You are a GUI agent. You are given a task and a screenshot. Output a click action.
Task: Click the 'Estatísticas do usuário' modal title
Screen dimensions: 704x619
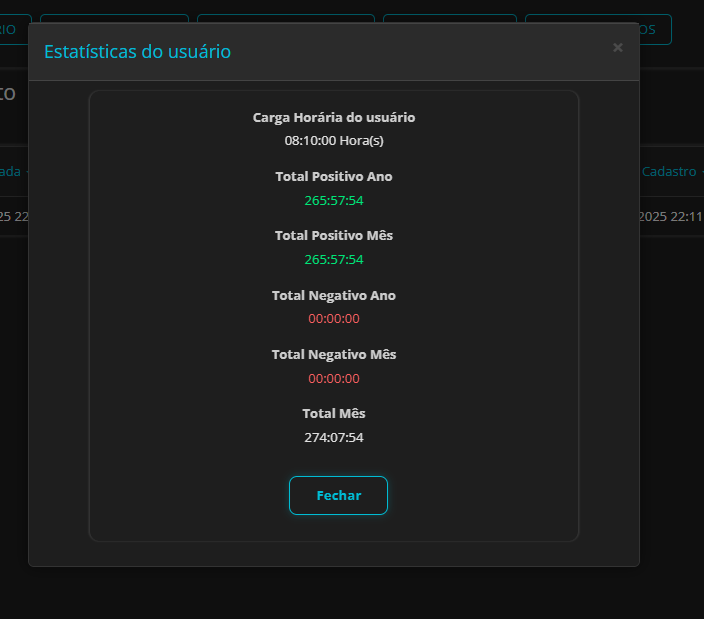tap(137, 51)
